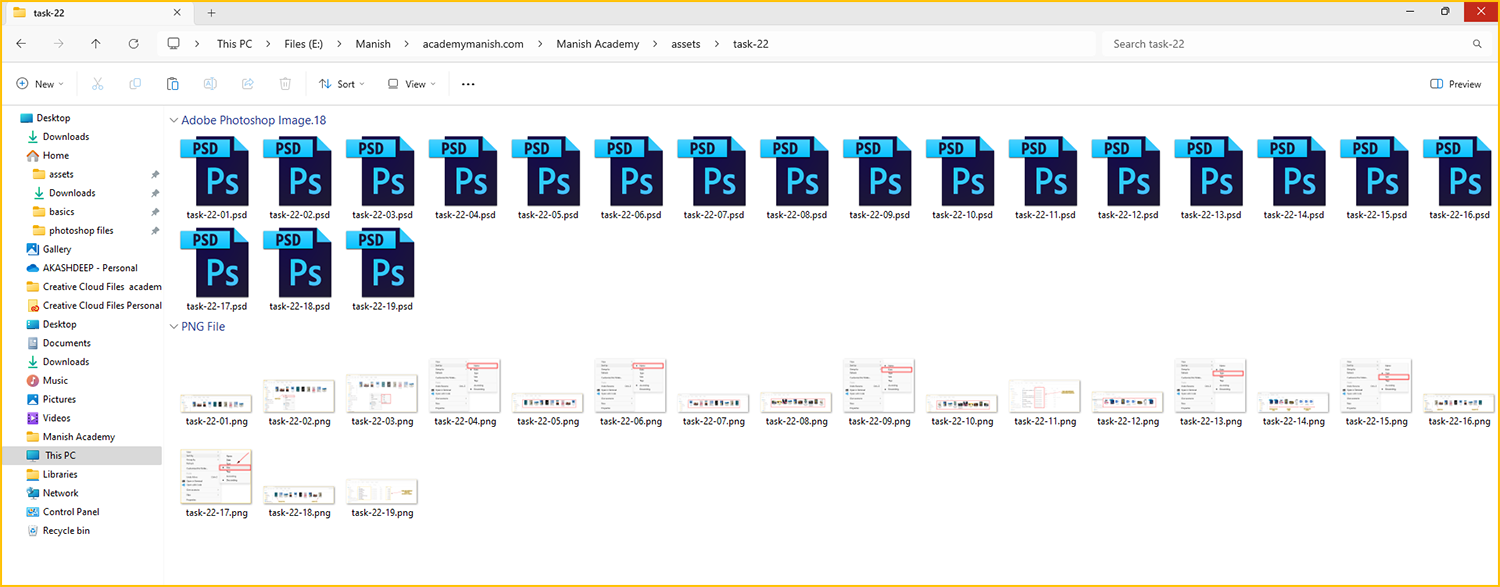The height and width of the screenshot is (587, 1500).
Task: Collapse the Adobe Photoshop Image group
Action: [173, 120]
